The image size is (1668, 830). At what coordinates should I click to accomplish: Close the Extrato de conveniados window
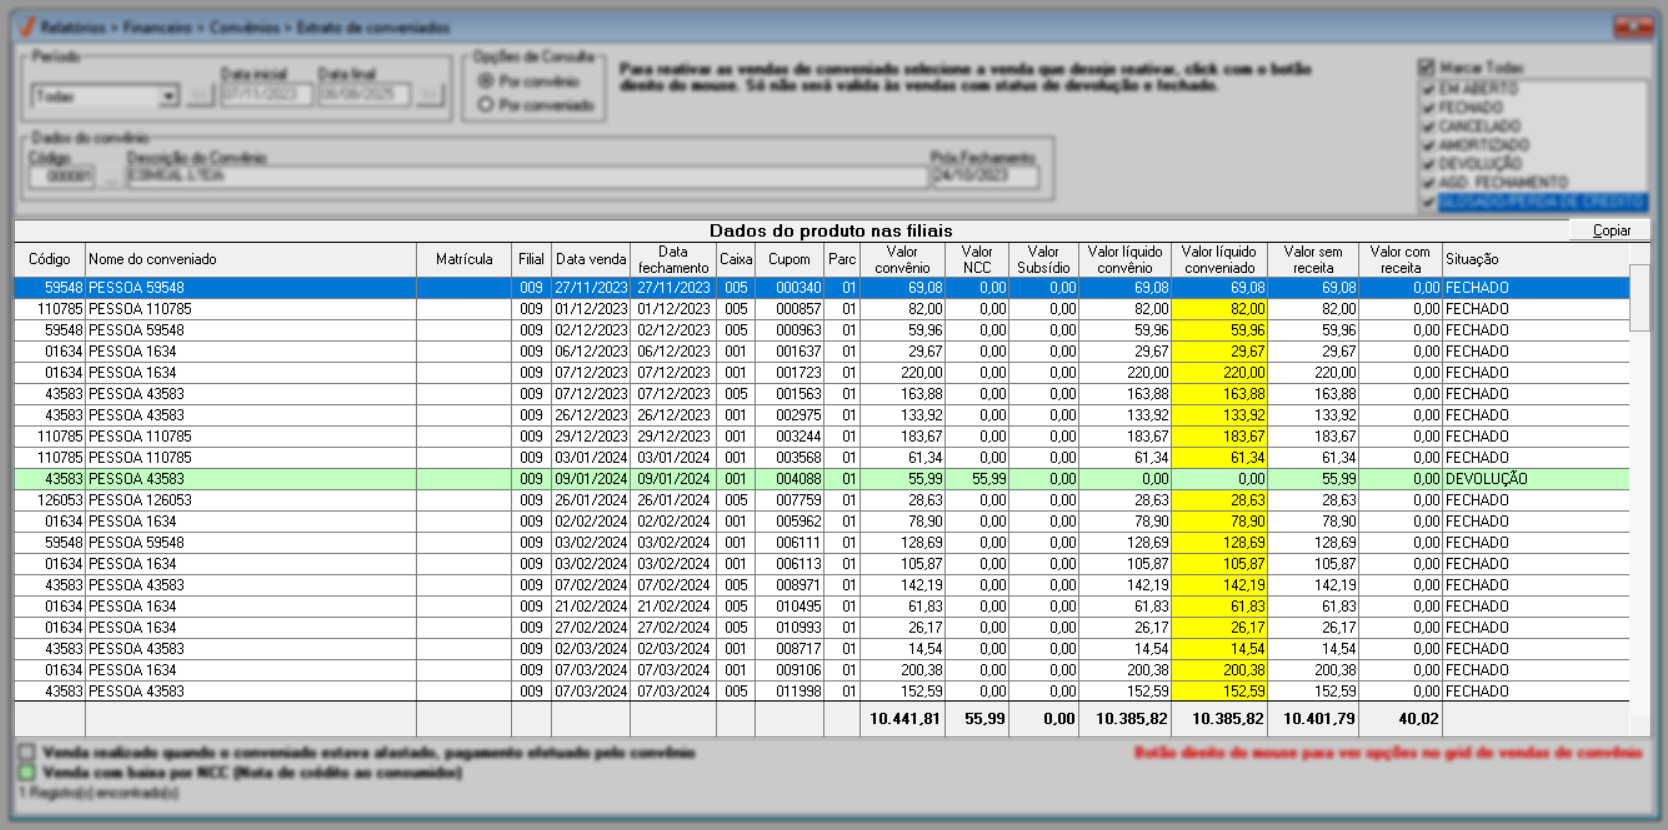(1634, 27)
